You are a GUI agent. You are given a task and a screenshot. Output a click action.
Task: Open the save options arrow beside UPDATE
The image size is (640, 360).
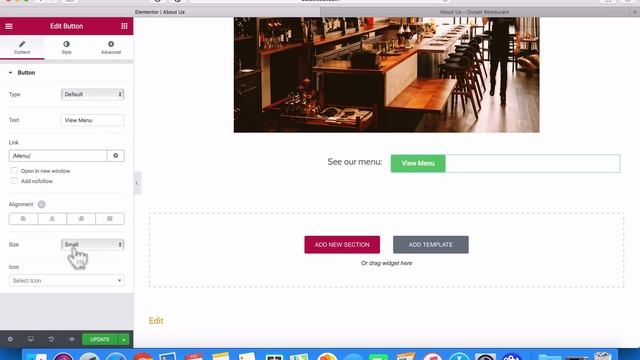(124, 339)
